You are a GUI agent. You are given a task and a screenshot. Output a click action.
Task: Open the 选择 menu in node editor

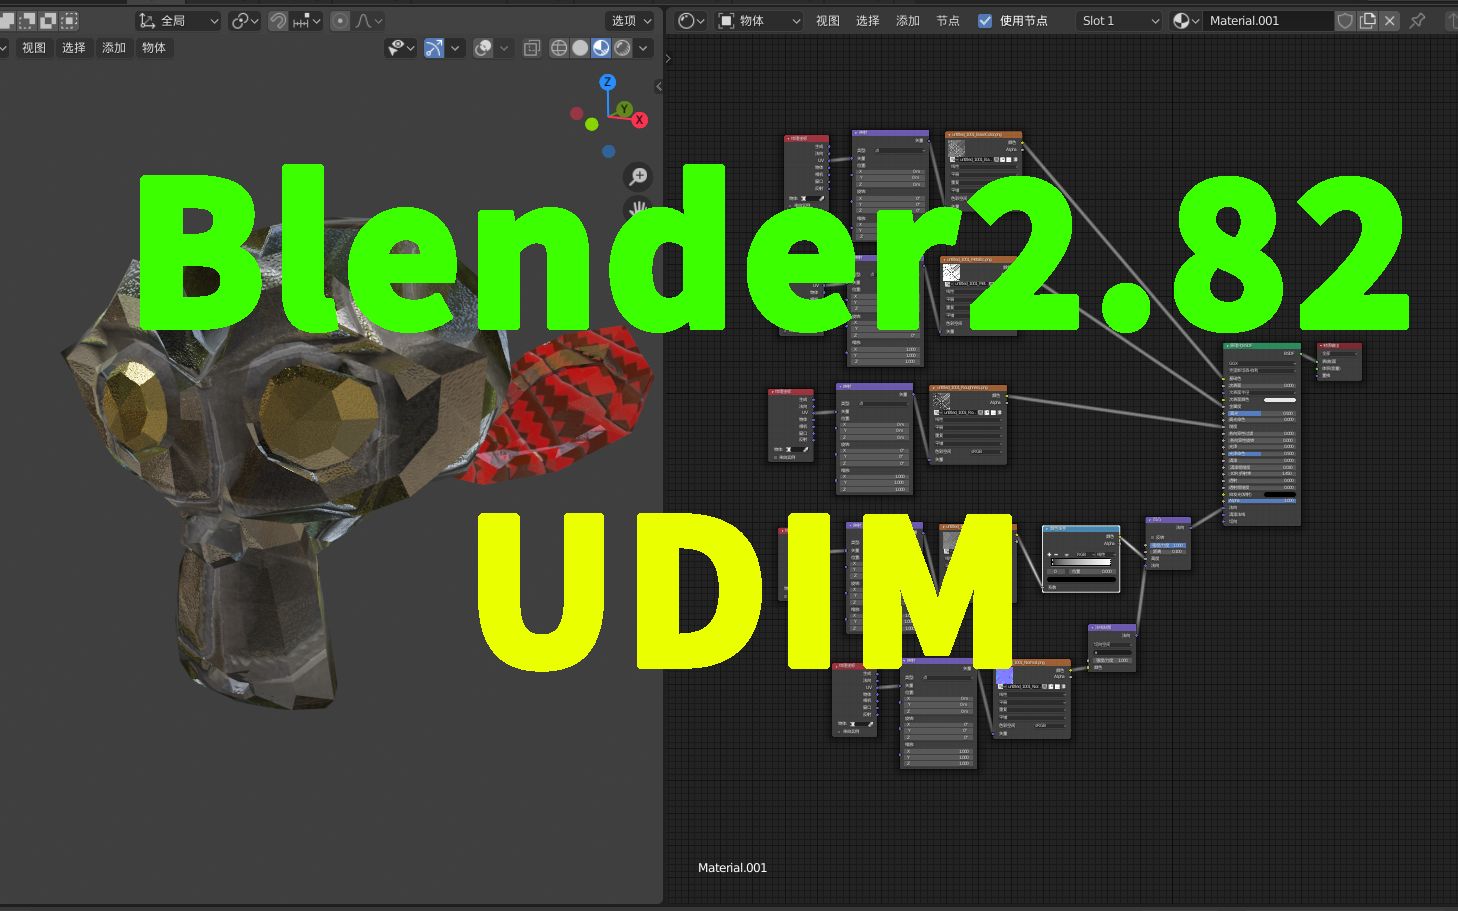tap(868, 20)
